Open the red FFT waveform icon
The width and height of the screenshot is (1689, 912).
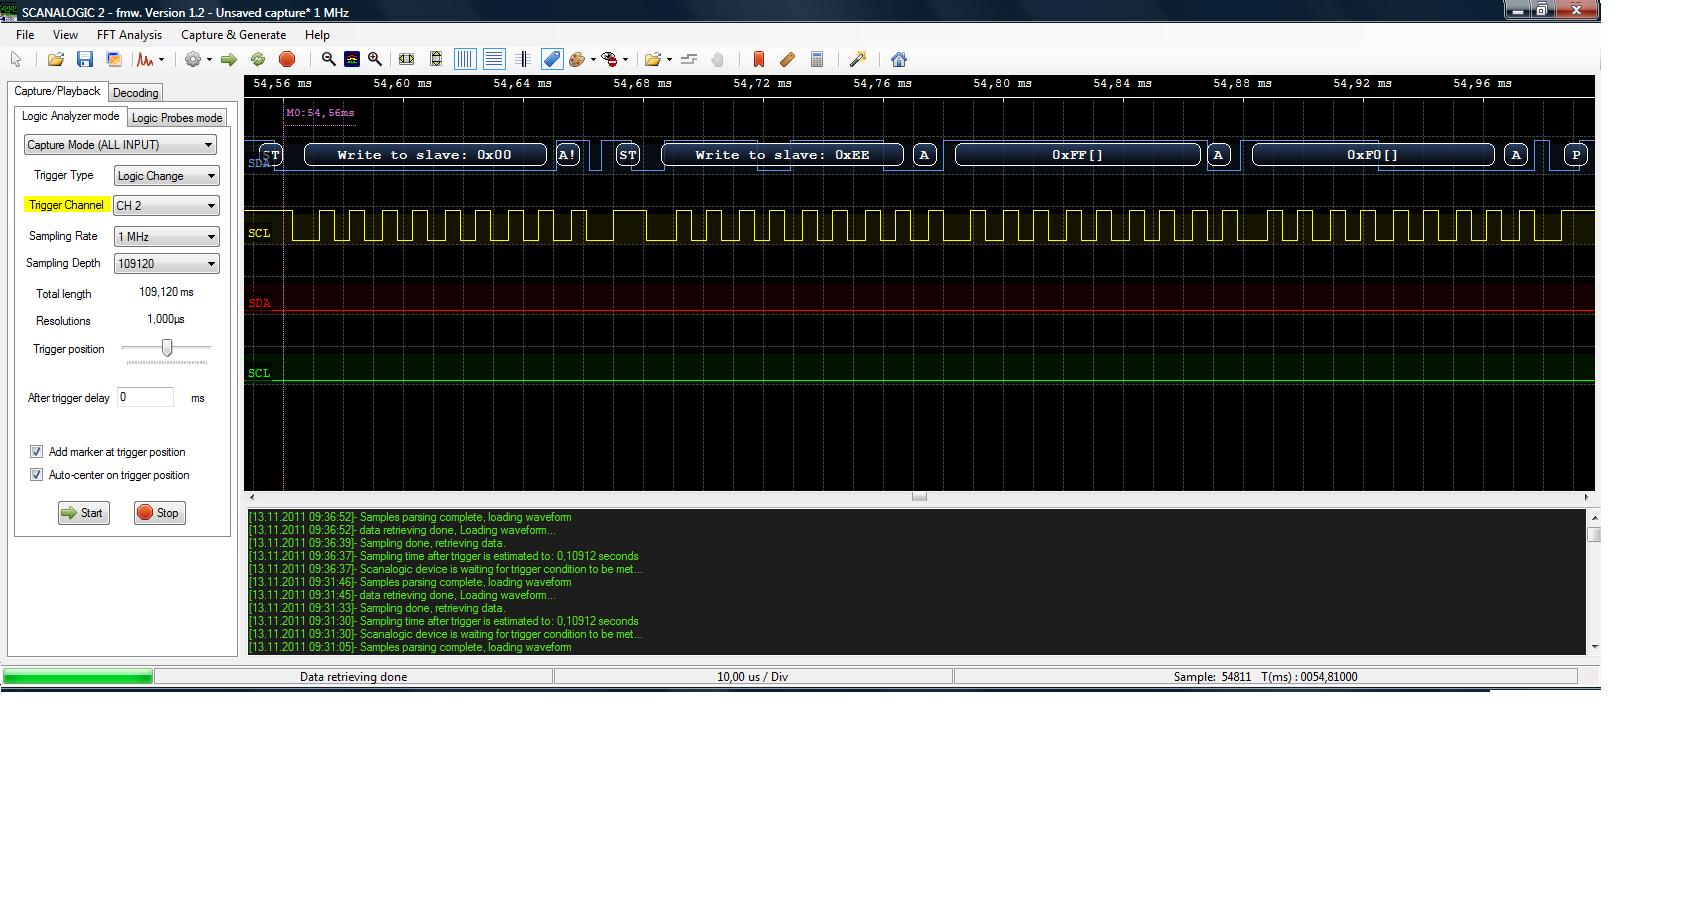tap(145, 60)
